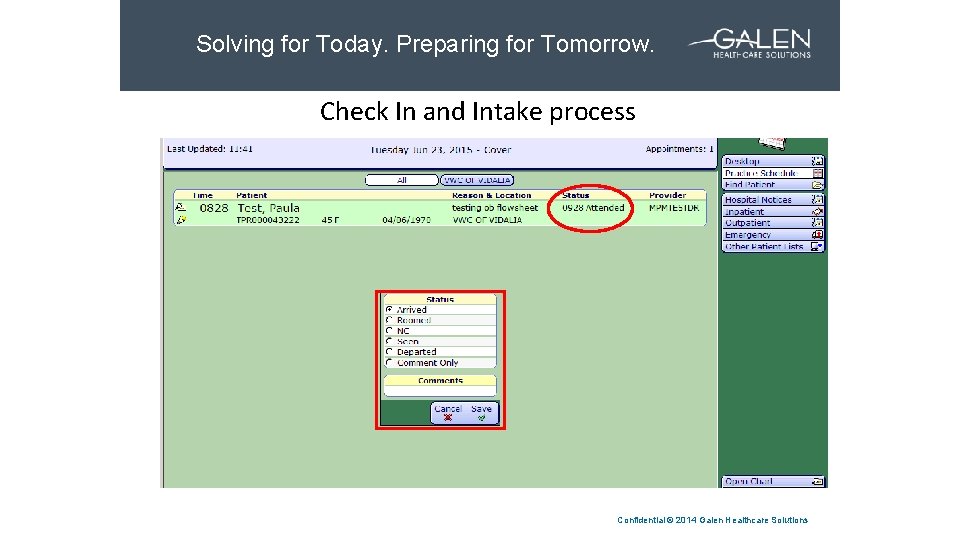Select the All location filter tab
The height and width of the screenshot is (540, 960).
click(402, 180)
